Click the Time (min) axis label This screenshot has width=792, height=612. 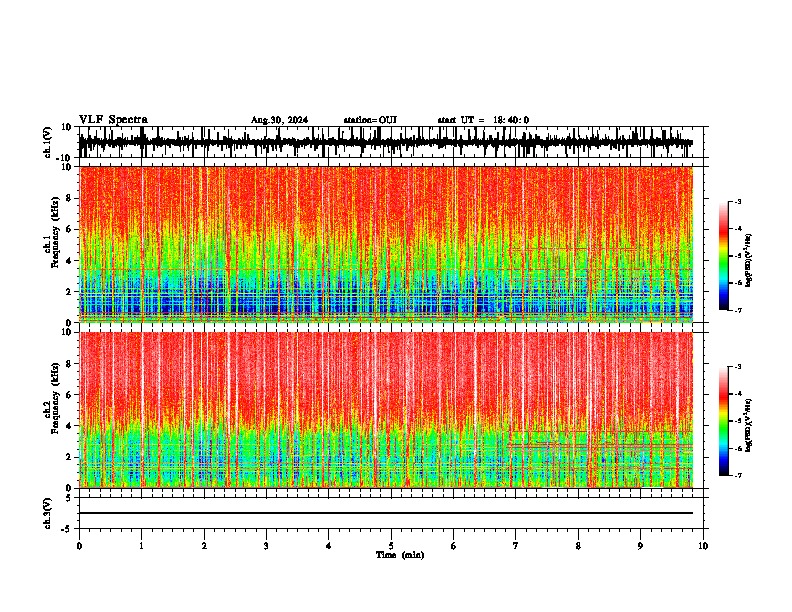click(x=400, y=555)
